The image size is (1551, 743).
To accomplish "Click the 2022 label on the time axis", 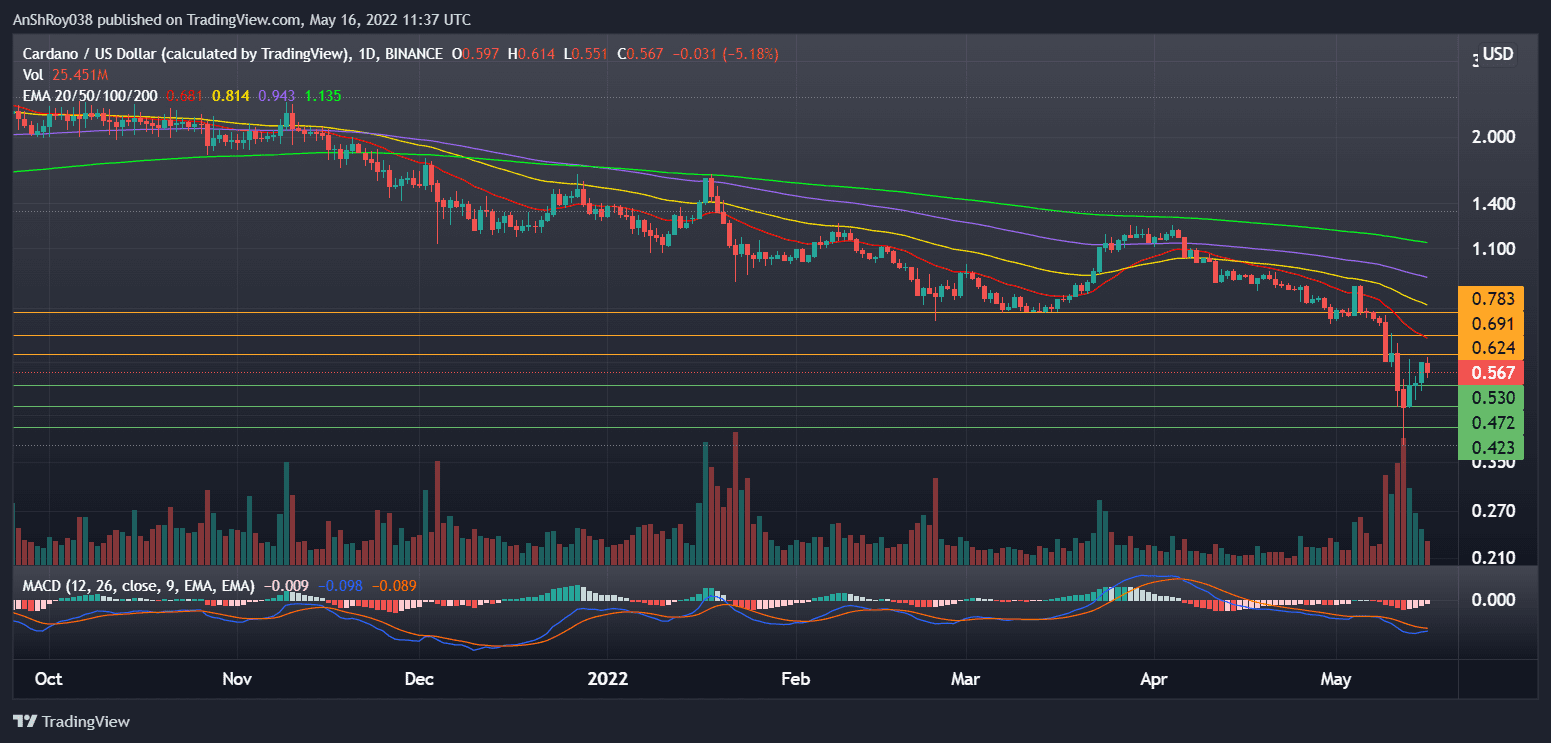I will coord(607,679).
